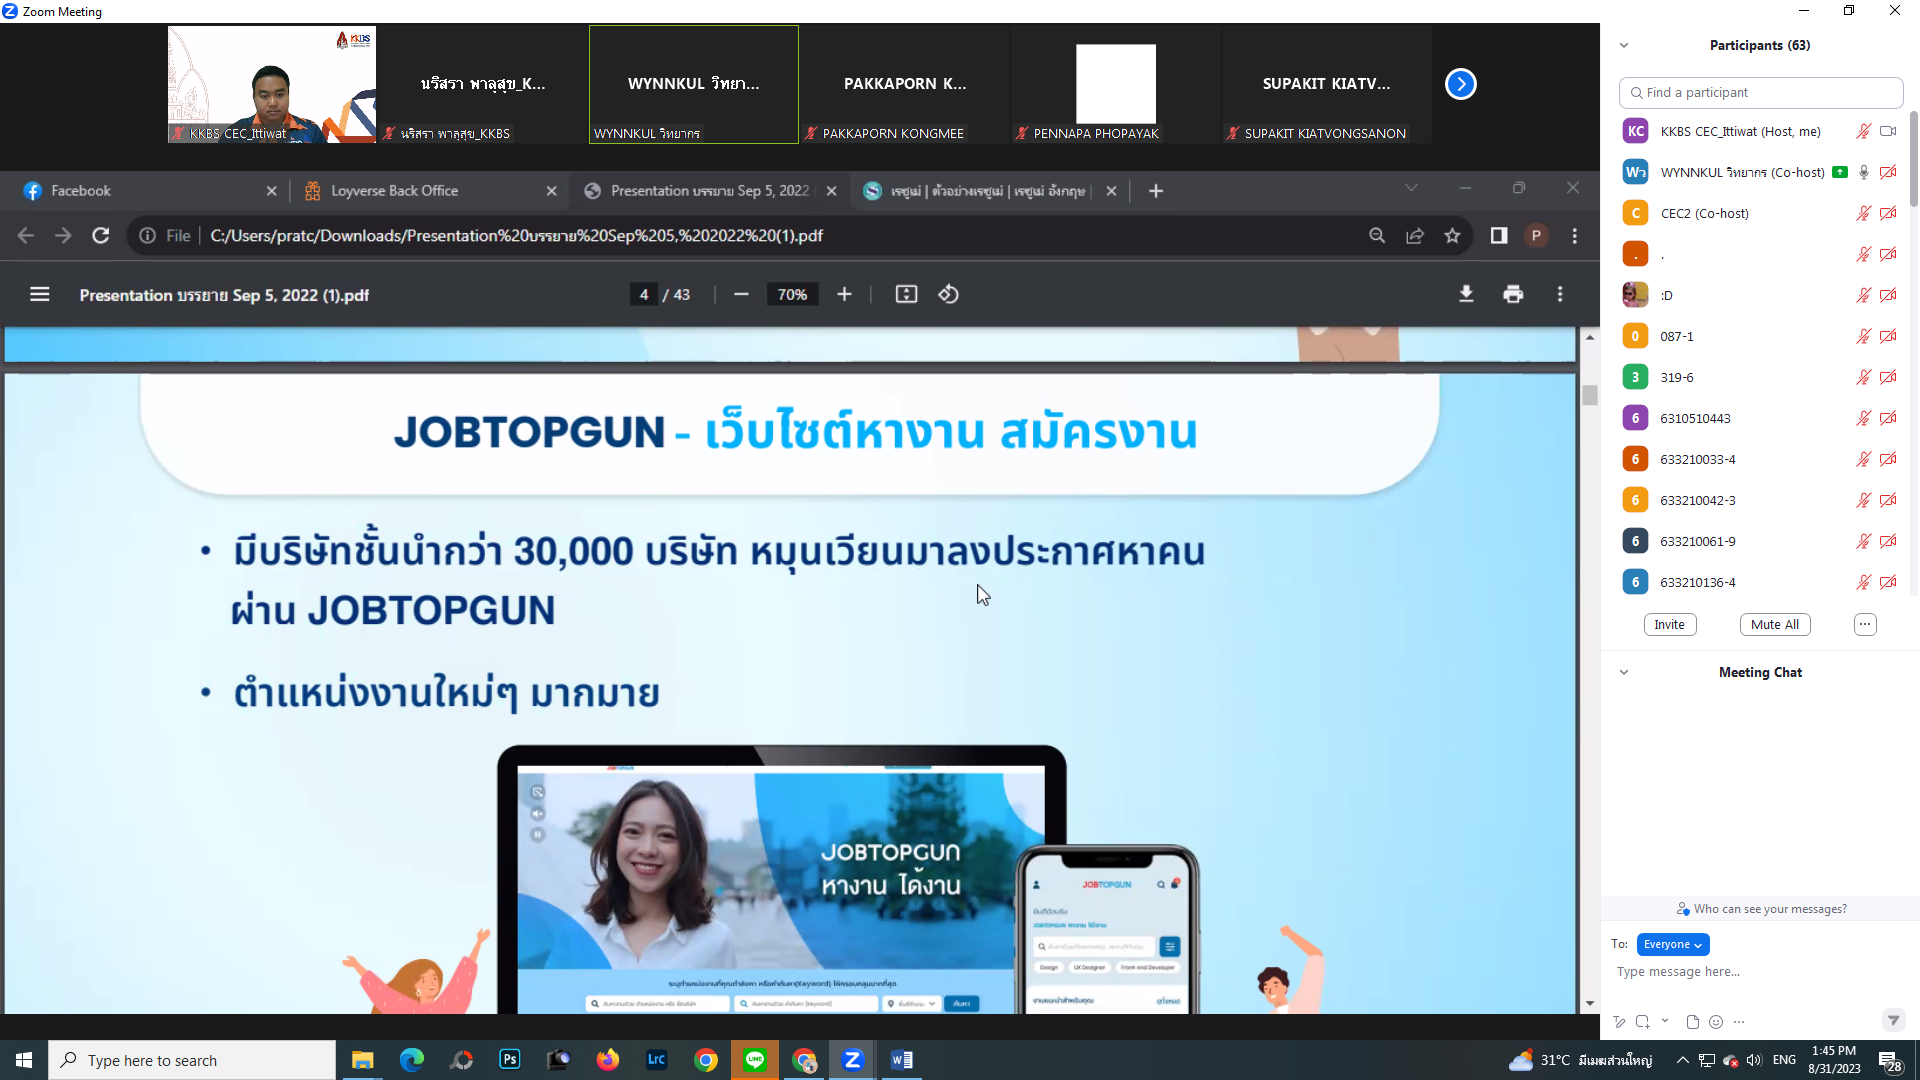Image resolution: width=1920 pixels, height=1080 pixels.
Task: Rotate the PDF counterclockwise
Action: 948,294
